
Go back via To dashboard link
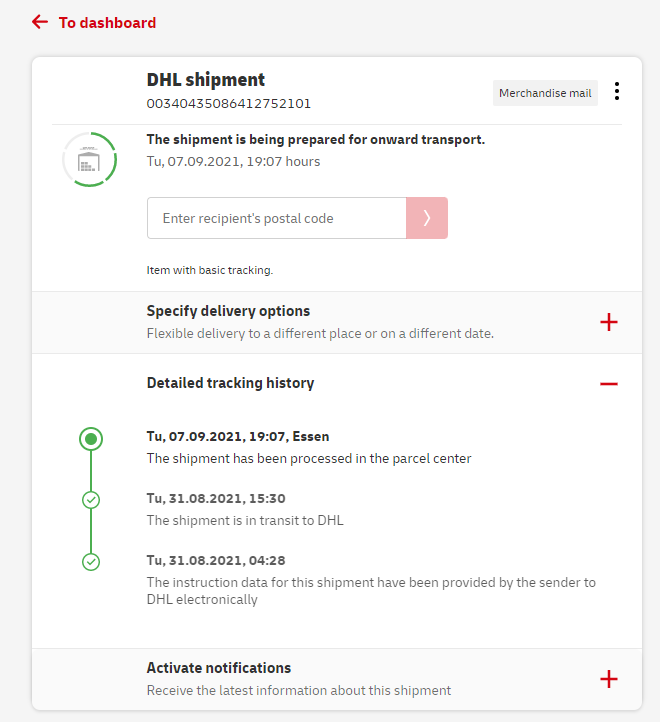click(x=107, y=22)
